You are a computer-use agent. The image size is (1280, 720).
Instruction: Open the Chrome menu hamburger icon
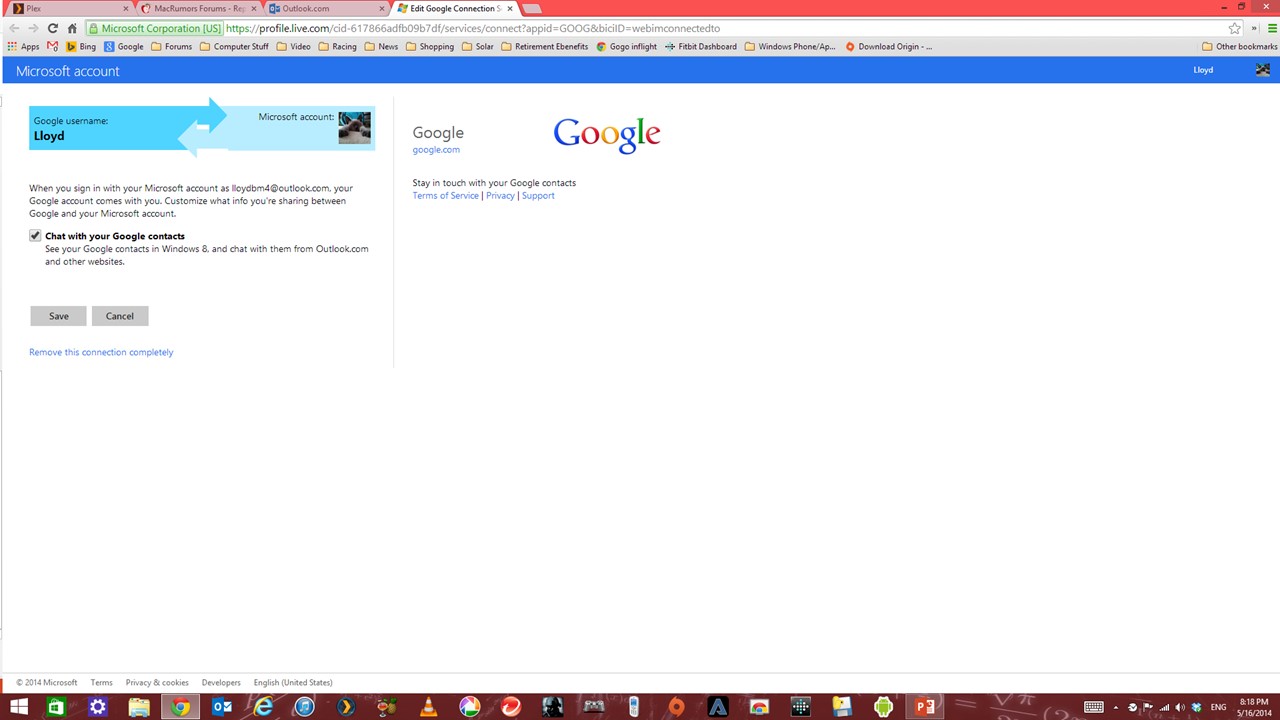click(1272, 28)
